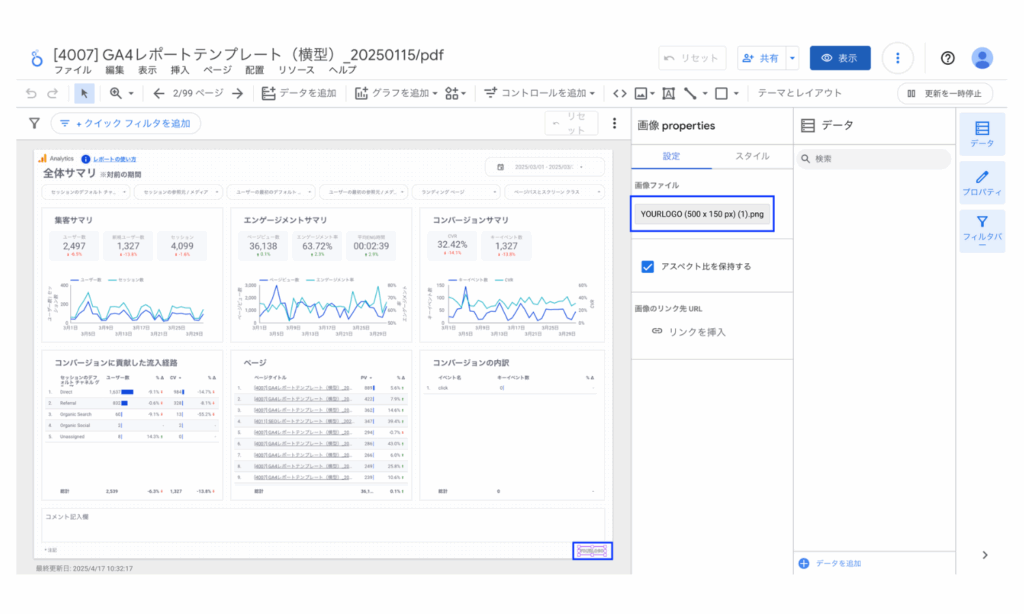The image size is (1024, 614).
Task: Select the logo image at report bottom
Action: (x=592, y=551)
